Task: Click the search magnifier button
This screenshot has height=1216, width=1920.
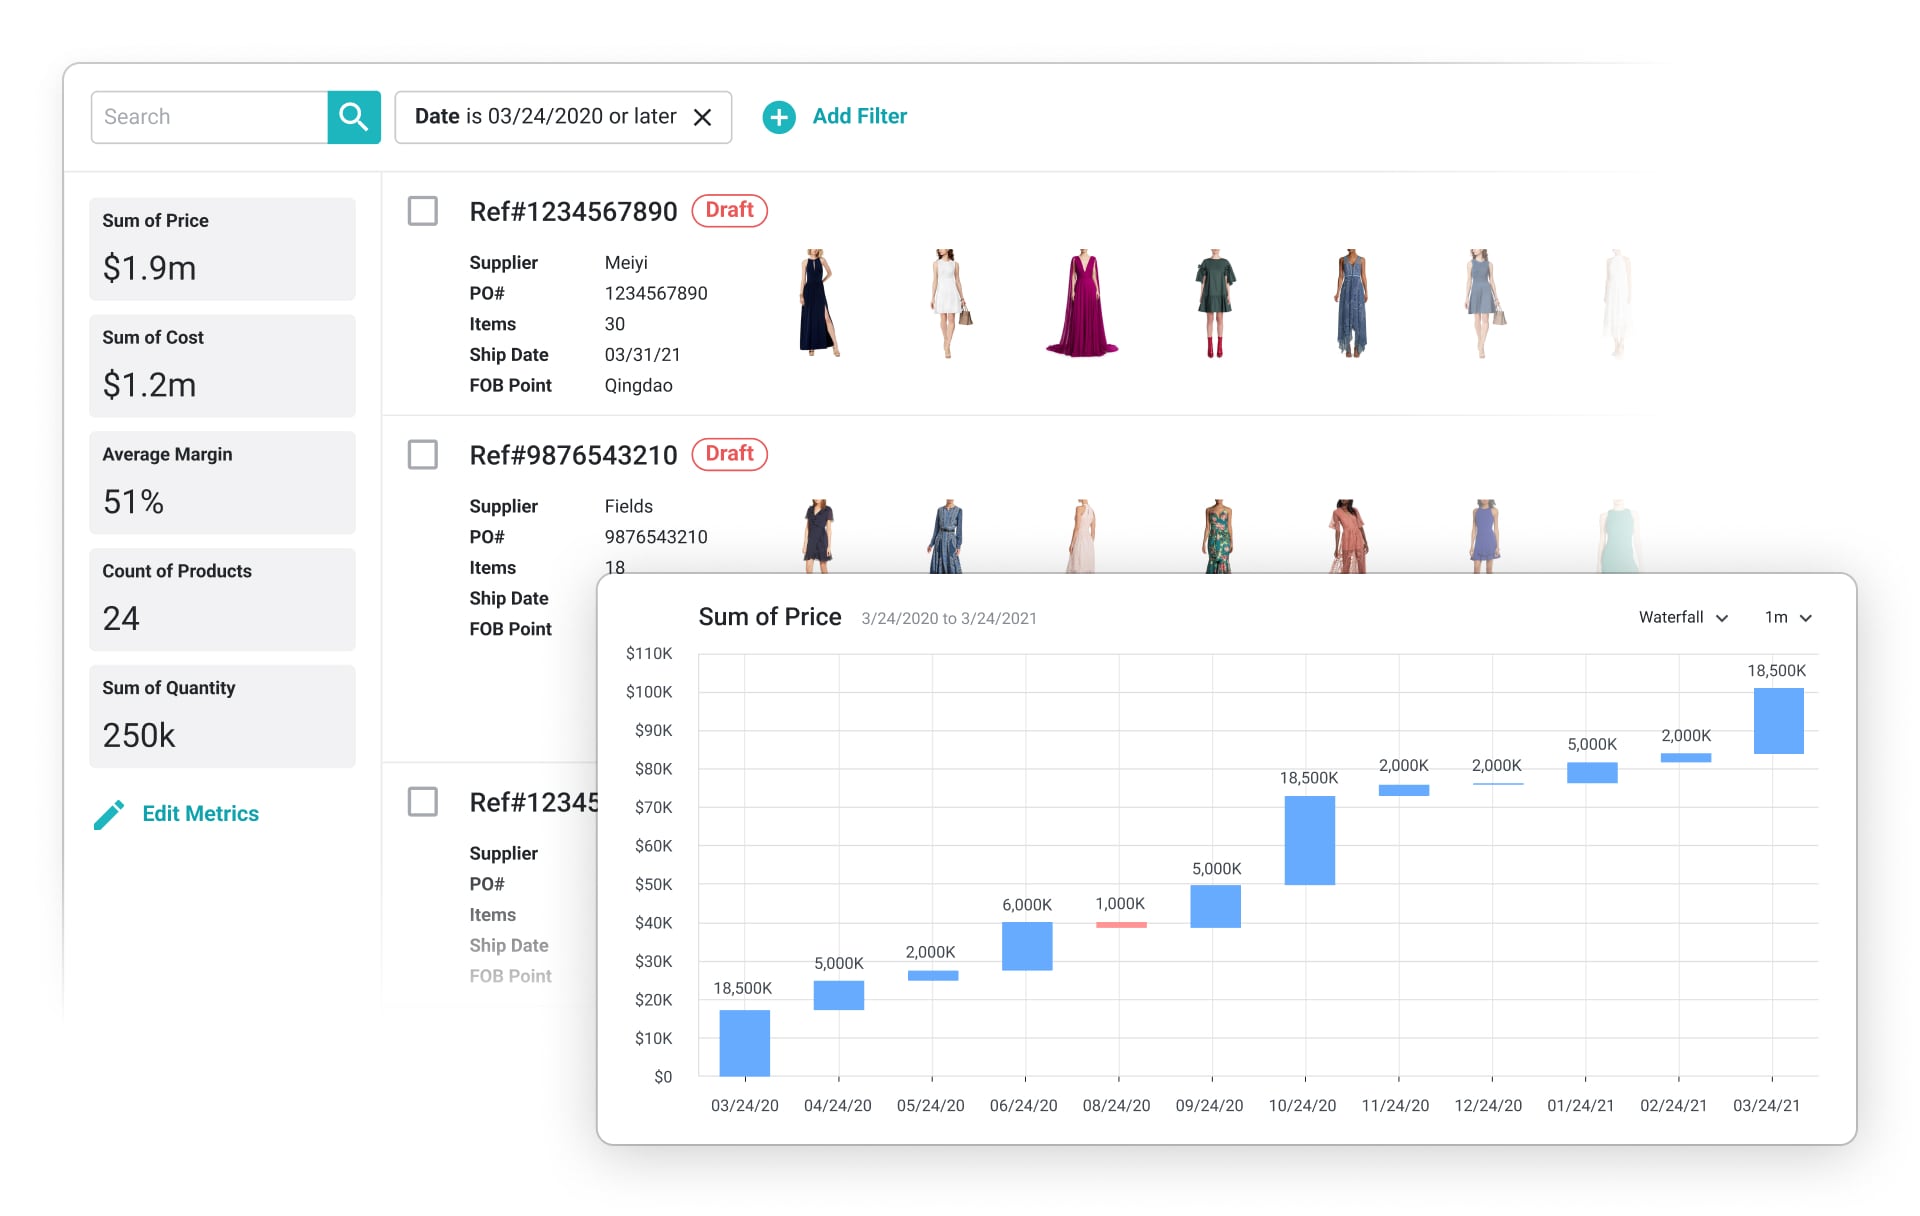Action: pyautogui.click(x=353, y=117)
